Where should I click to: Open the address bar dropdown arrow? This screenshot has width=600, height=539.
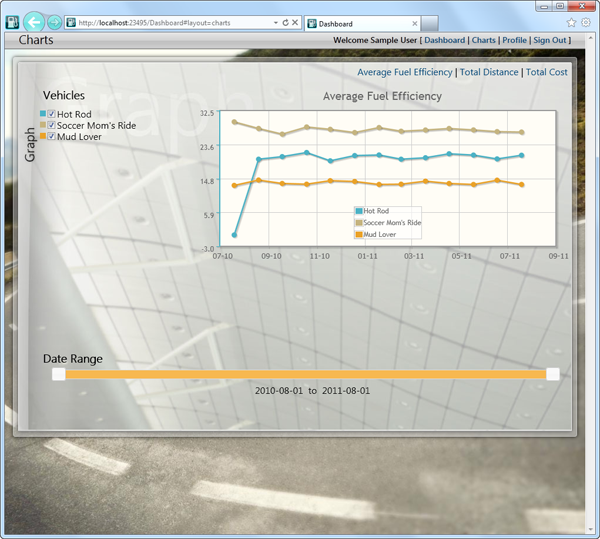pos(276,23)
